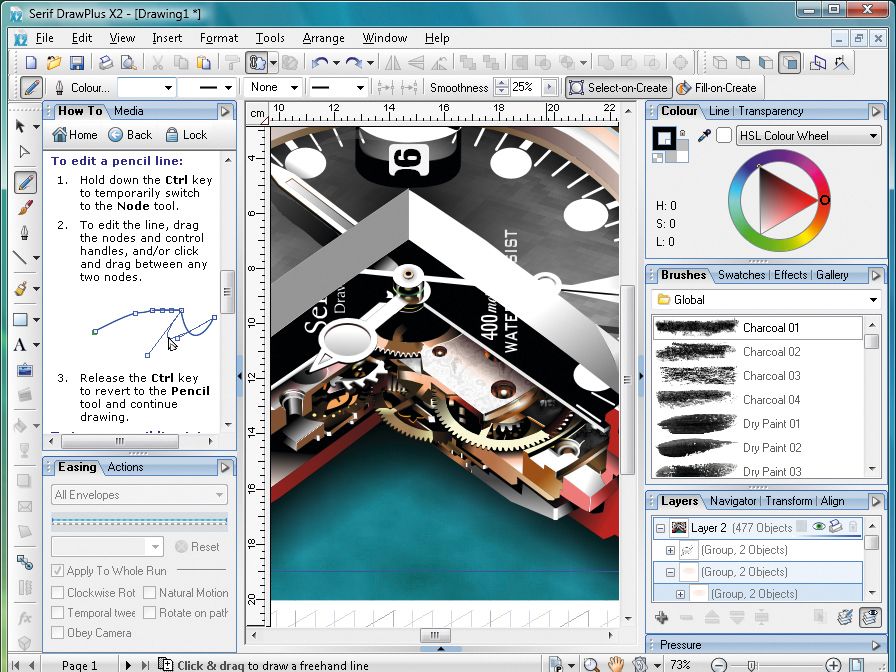Click the Add Layer plus icon
Image resolution: width=896 pixels, height=672 pixels.
[x=662, y=617]
